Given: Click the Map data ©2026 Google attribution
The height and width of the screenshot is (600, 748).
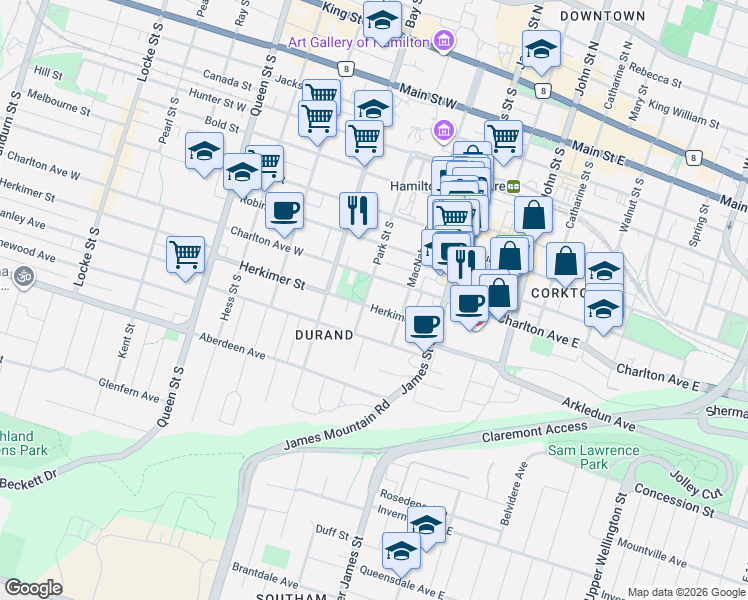Looking at the screenshot, I should [686, 593].
